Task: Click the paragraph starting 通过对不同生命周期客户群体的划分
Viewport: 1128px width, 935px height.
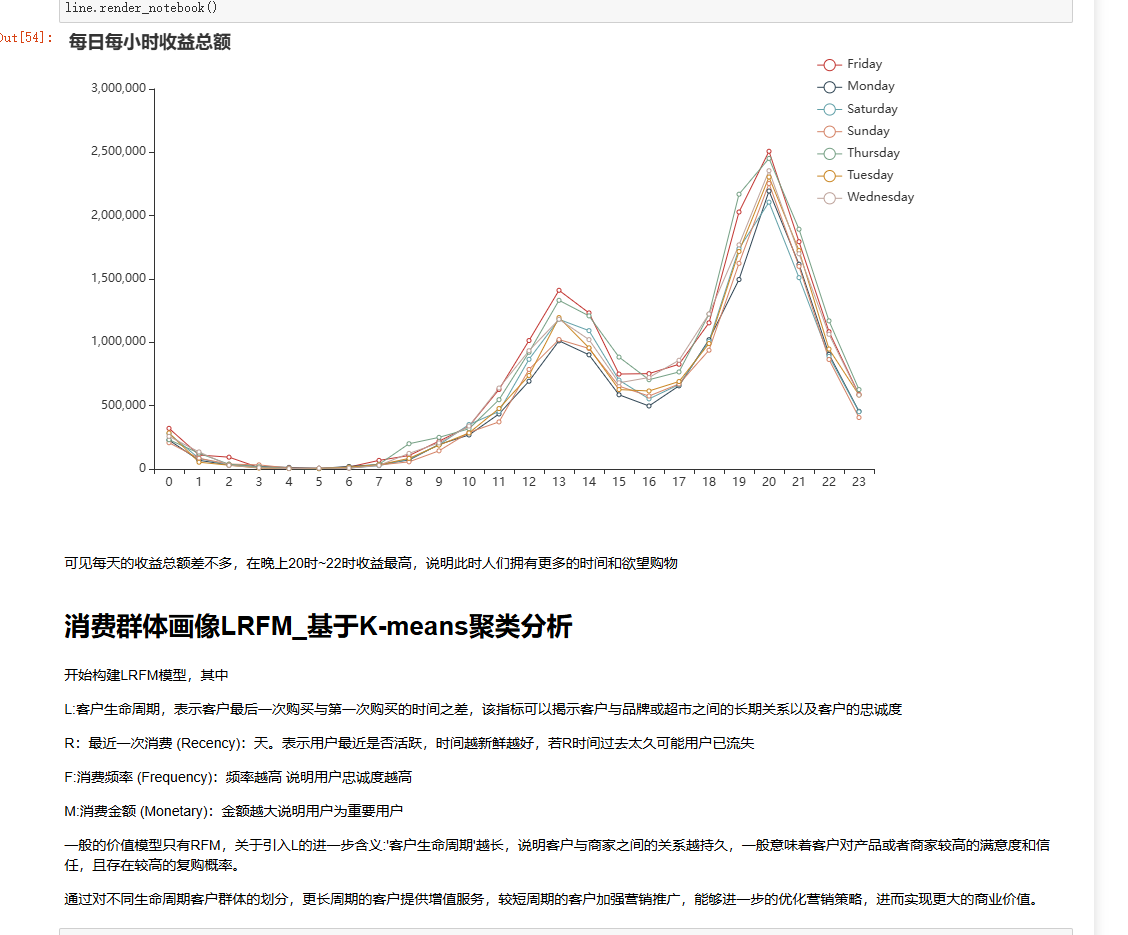Action: [x=552, y=900]
